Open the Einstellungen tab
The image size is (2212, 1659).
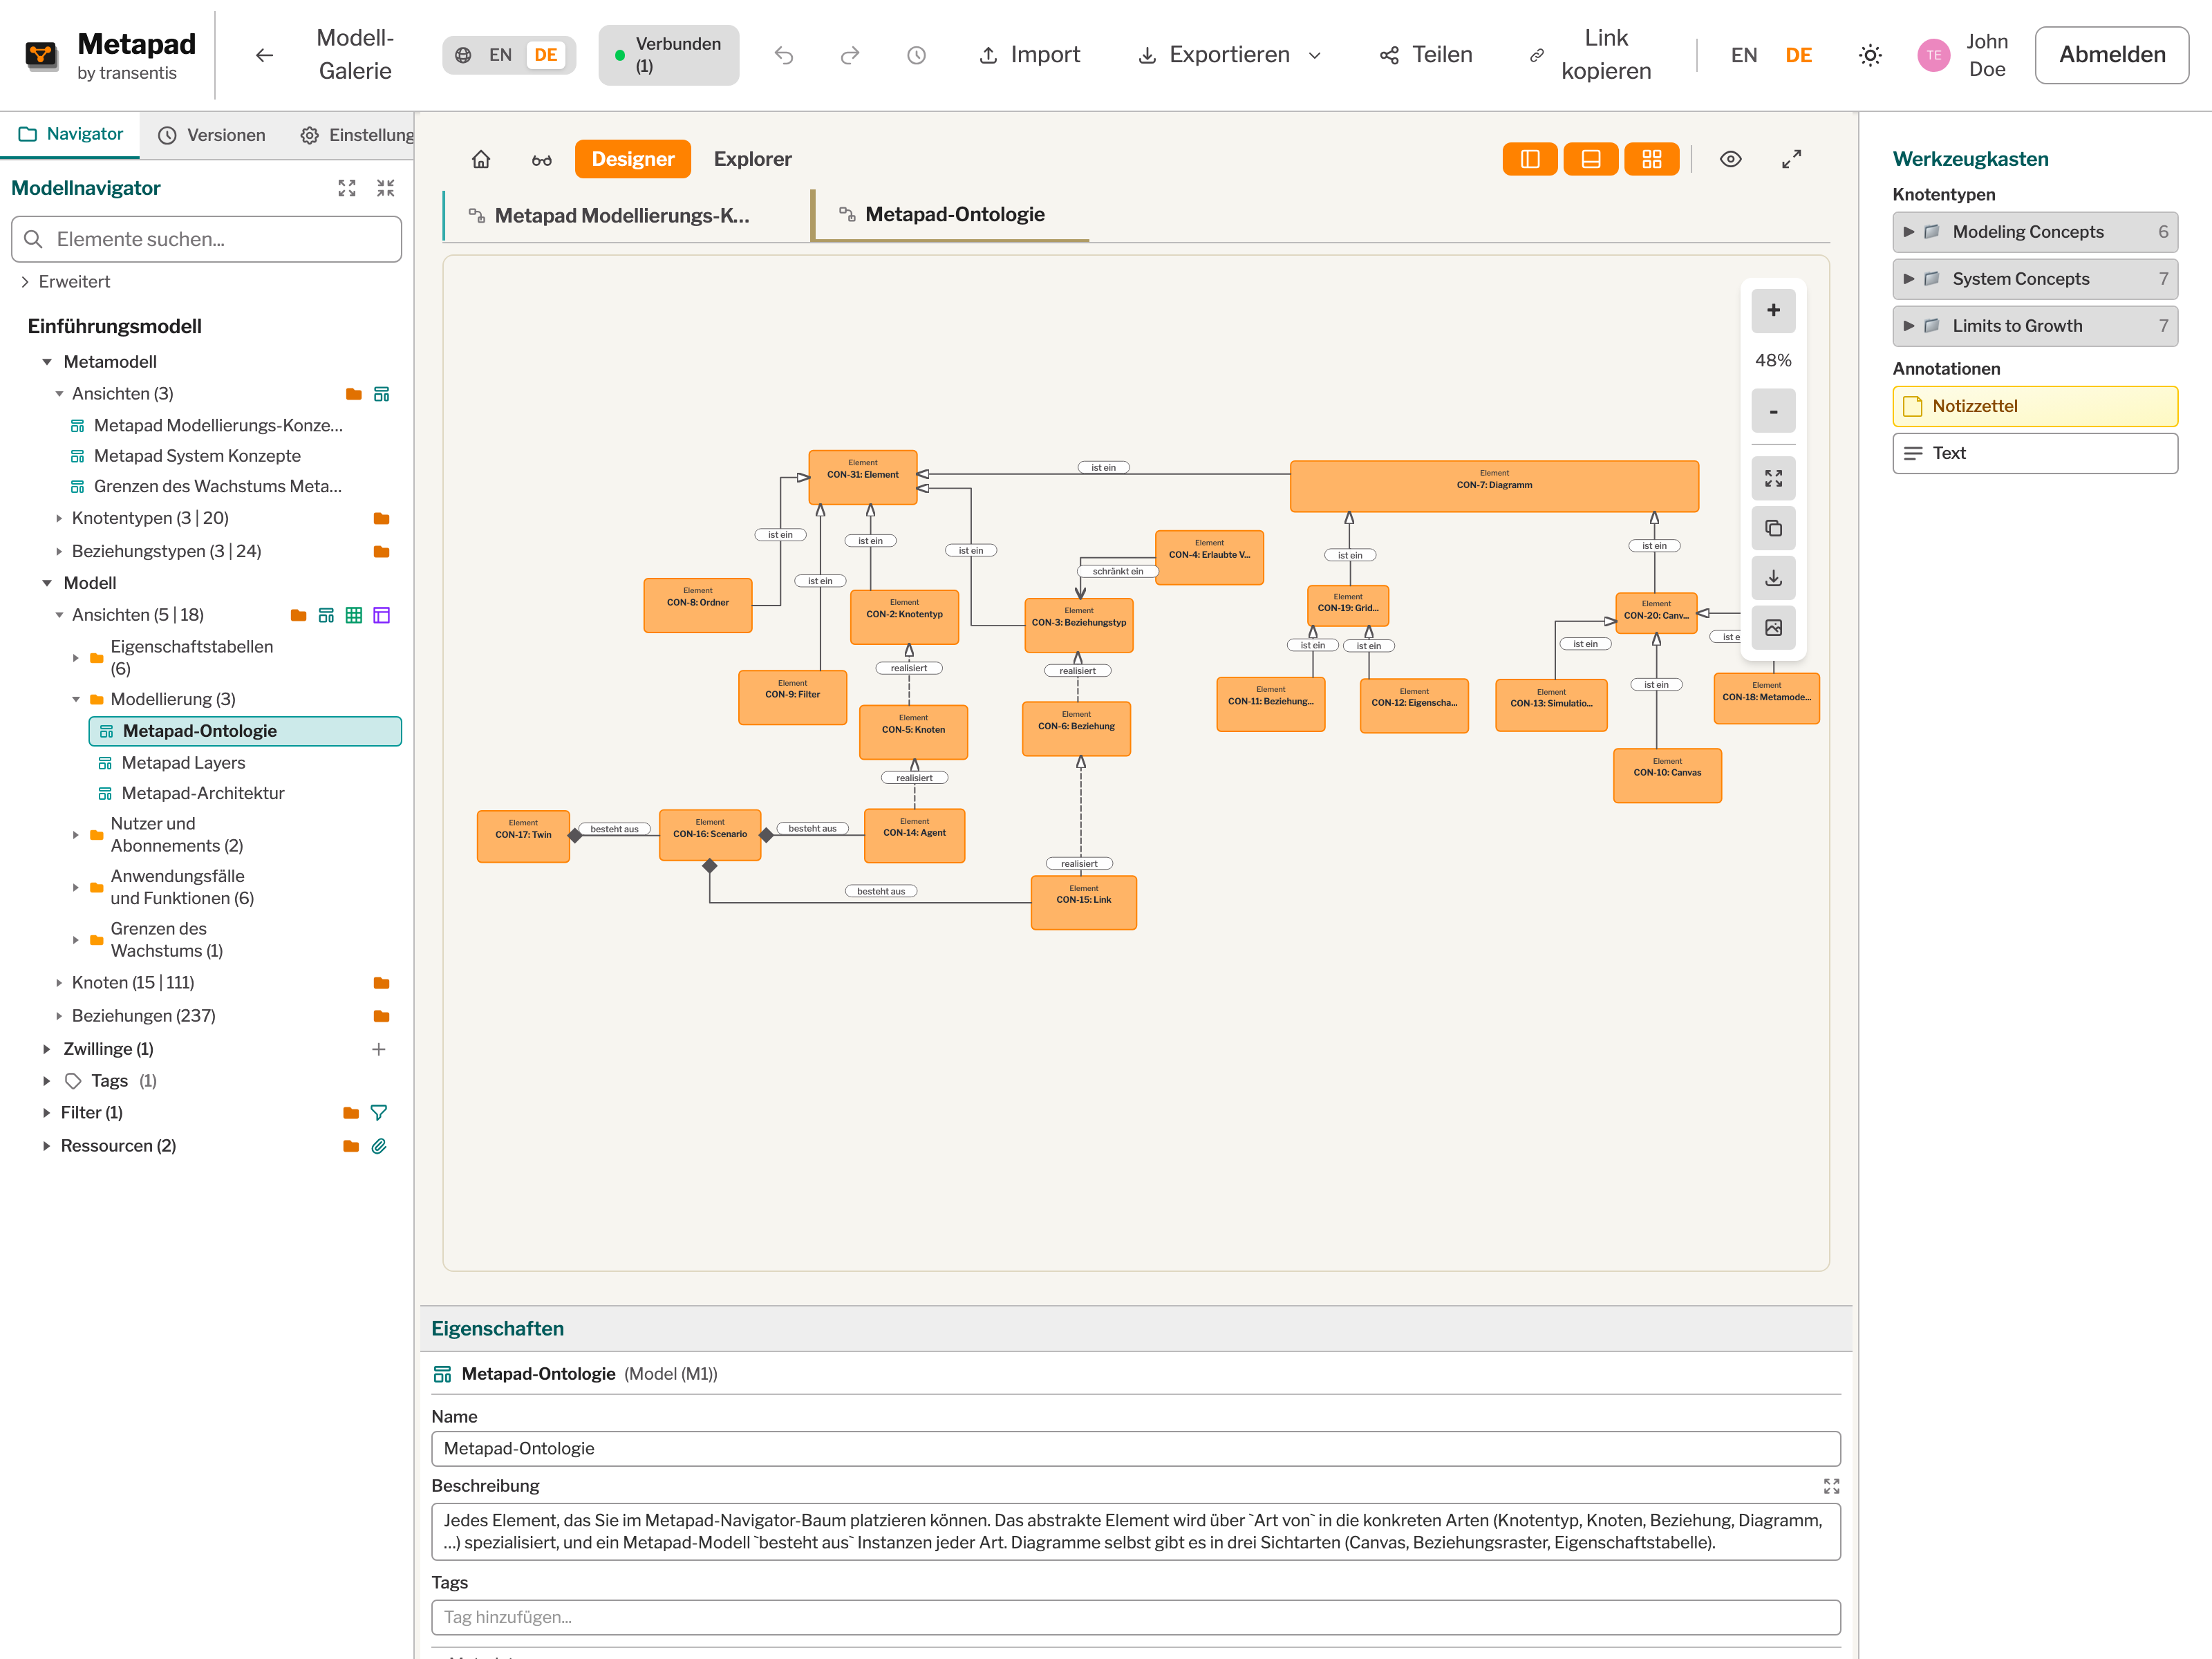tap(355, 135)
